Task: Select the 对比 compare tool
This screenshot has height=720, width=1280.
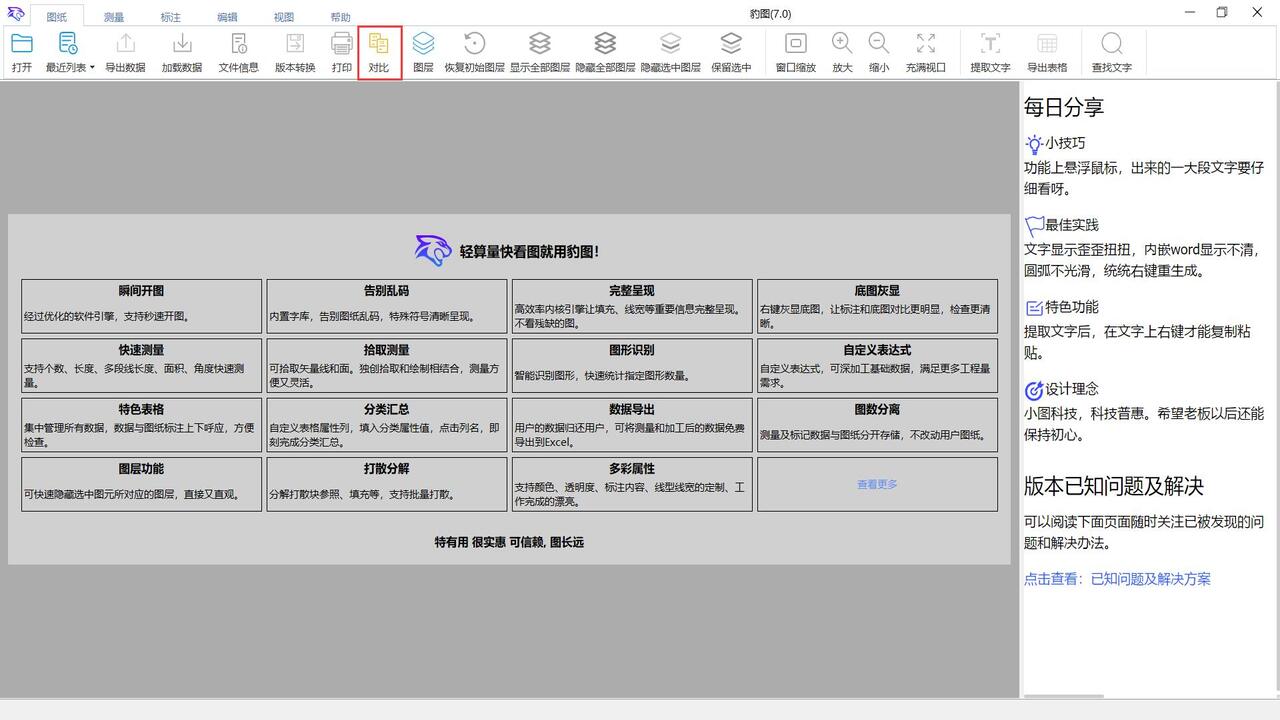Action: point(379,53)
